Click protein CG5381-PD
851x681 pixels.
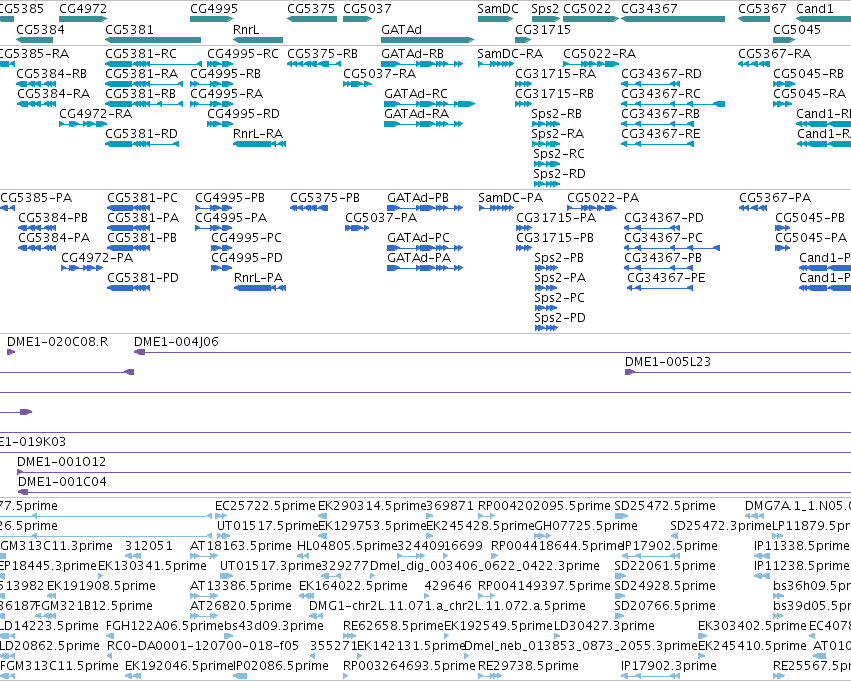click(143, 278)
